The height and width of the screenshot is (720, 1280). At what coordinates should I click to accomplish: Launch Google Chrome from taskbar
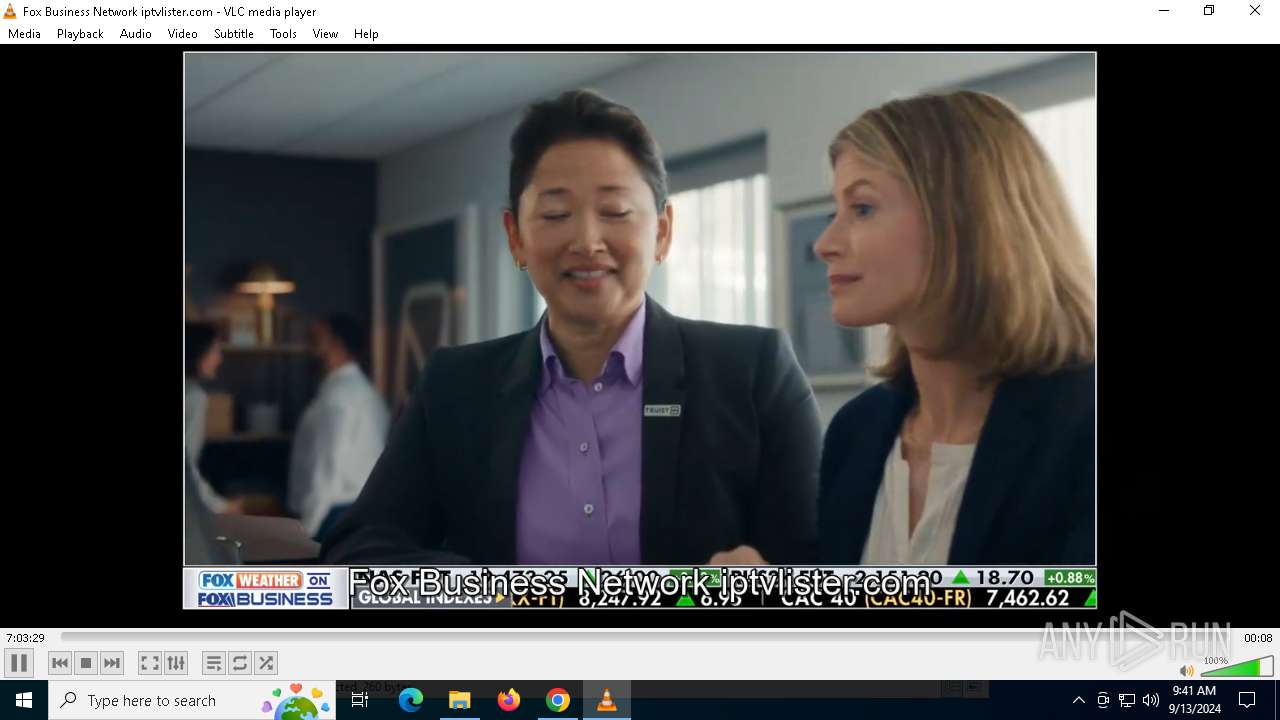(x=558, y=700)
